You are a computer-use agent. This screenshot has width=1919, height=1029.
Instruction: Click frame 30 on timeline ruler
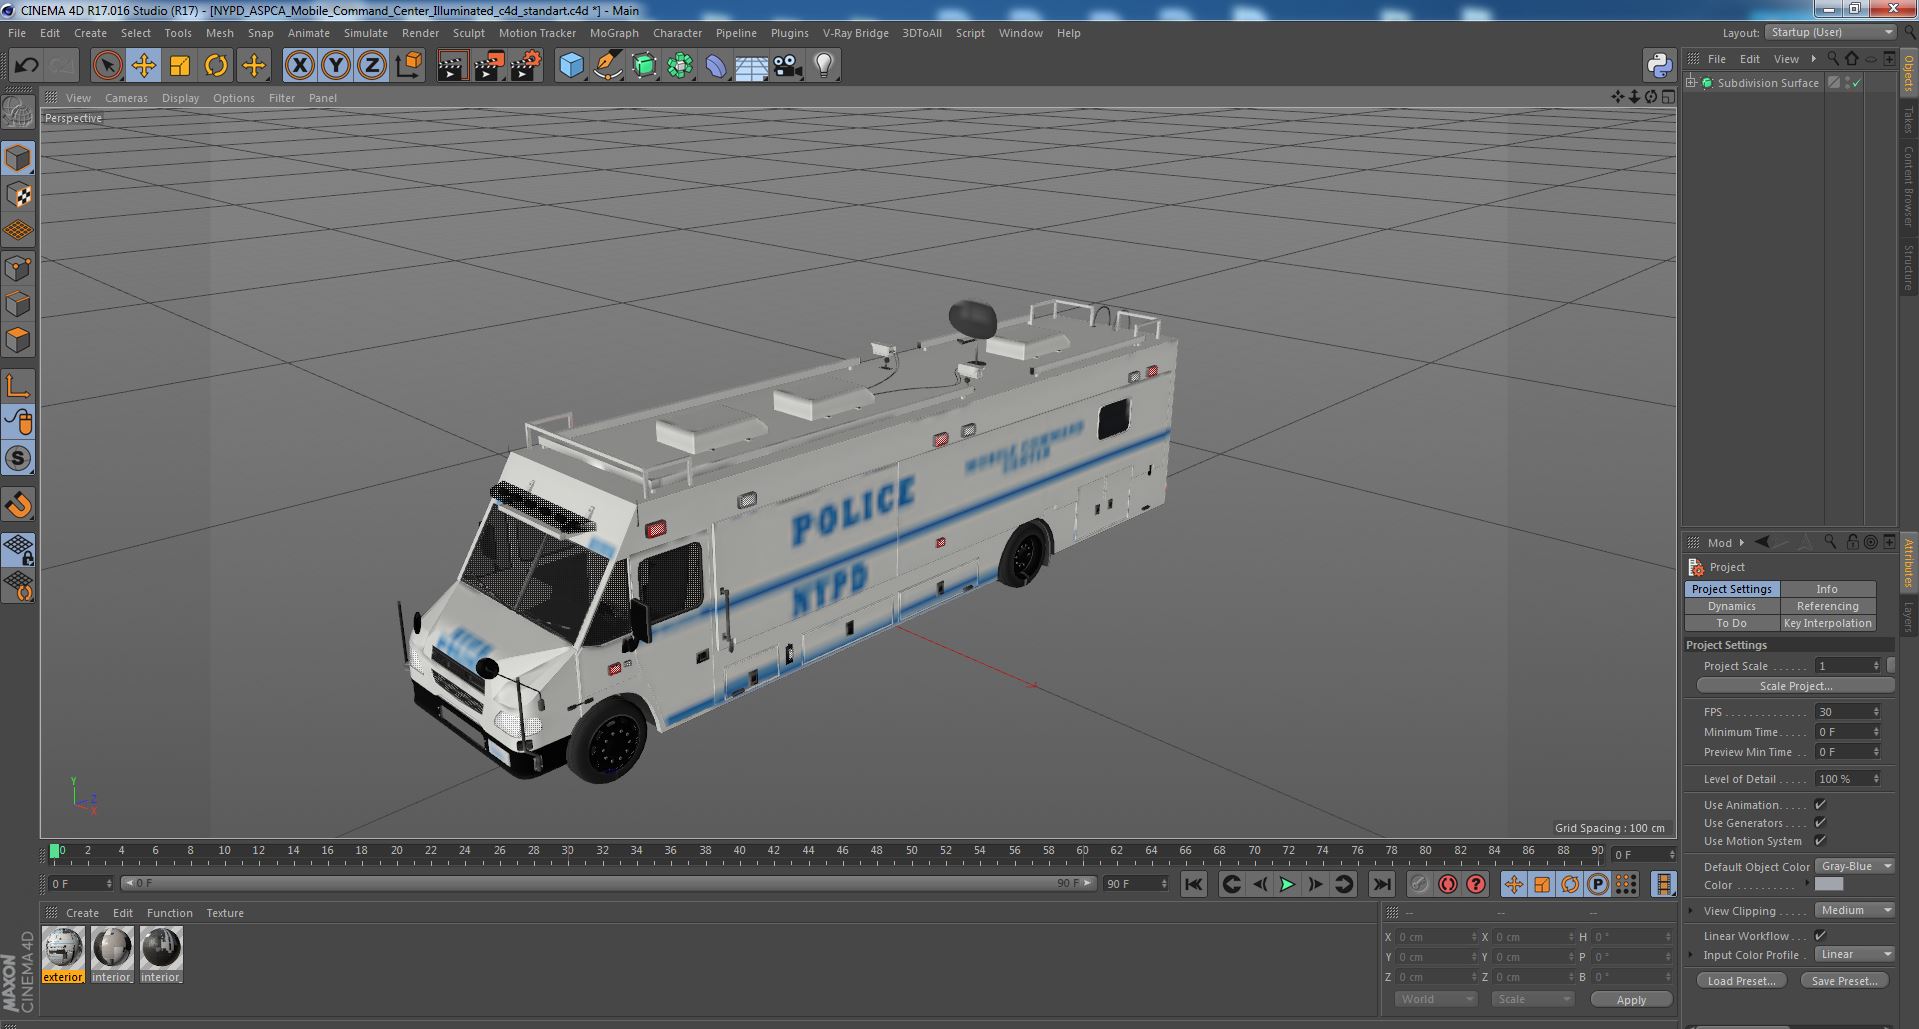click(567, 851)
